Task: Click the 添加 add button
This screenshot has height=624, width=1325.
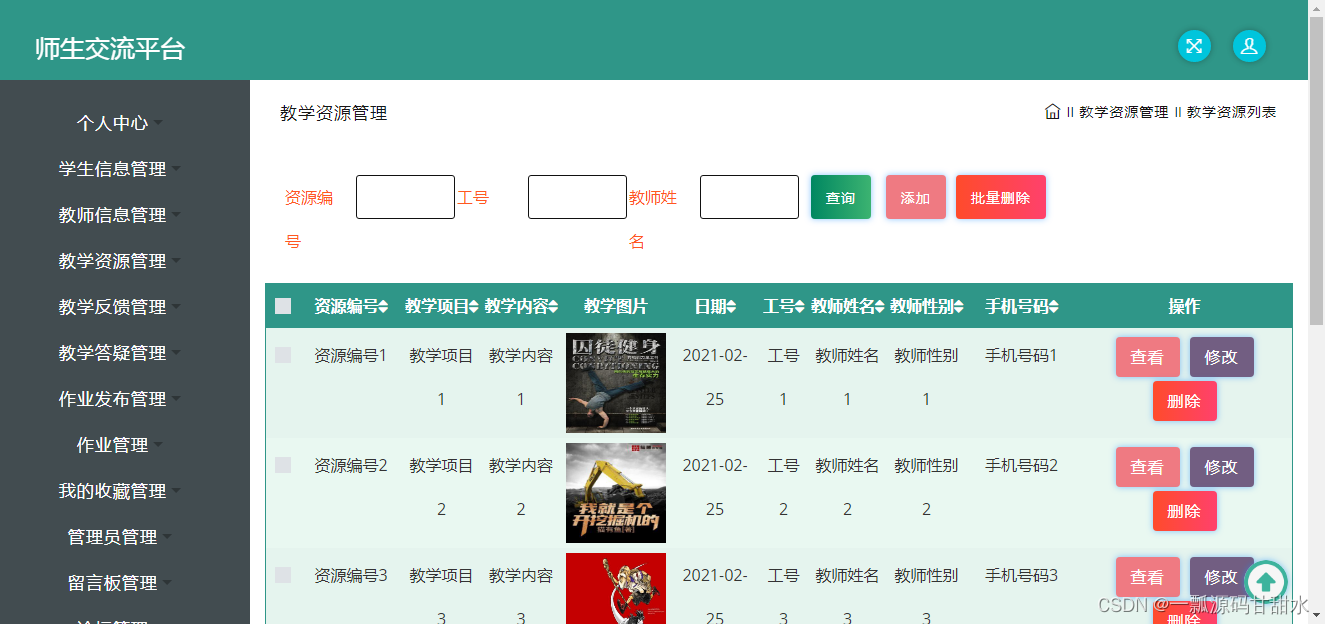Action: coord(916,197)
